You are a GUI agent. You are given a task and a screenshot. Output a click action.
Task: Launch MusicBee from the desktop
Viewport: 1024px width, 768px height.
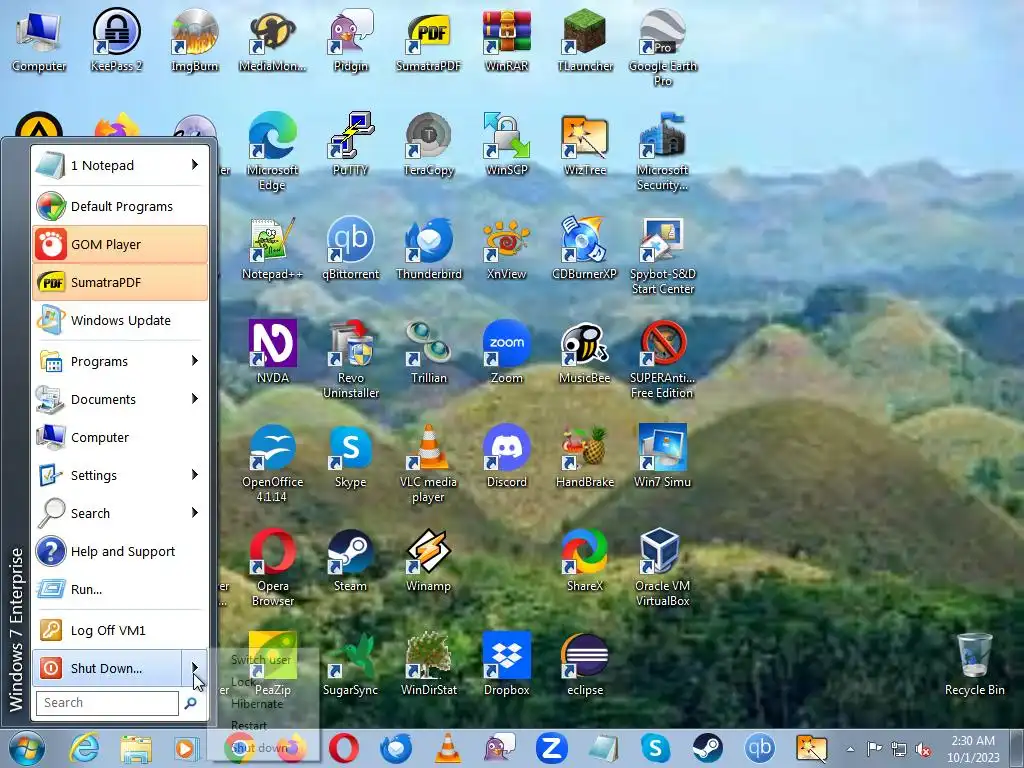tap(585, 352)
